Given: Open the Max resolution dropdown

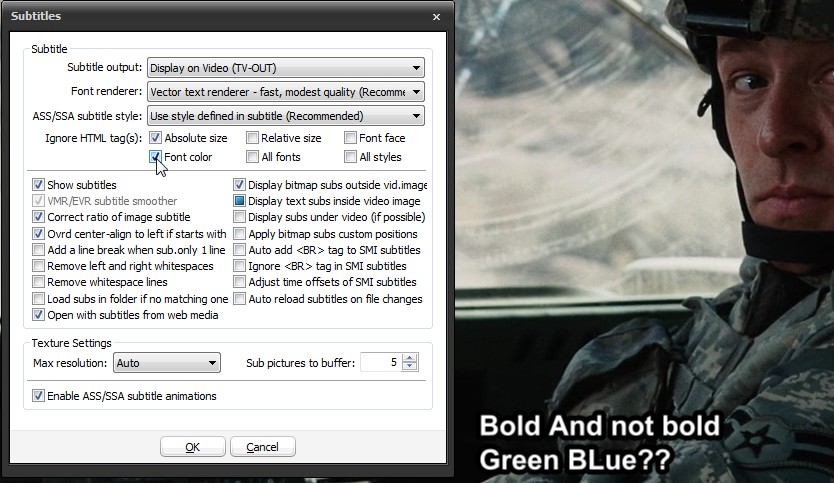Looking at the screenshot, I should coord(166,363).
